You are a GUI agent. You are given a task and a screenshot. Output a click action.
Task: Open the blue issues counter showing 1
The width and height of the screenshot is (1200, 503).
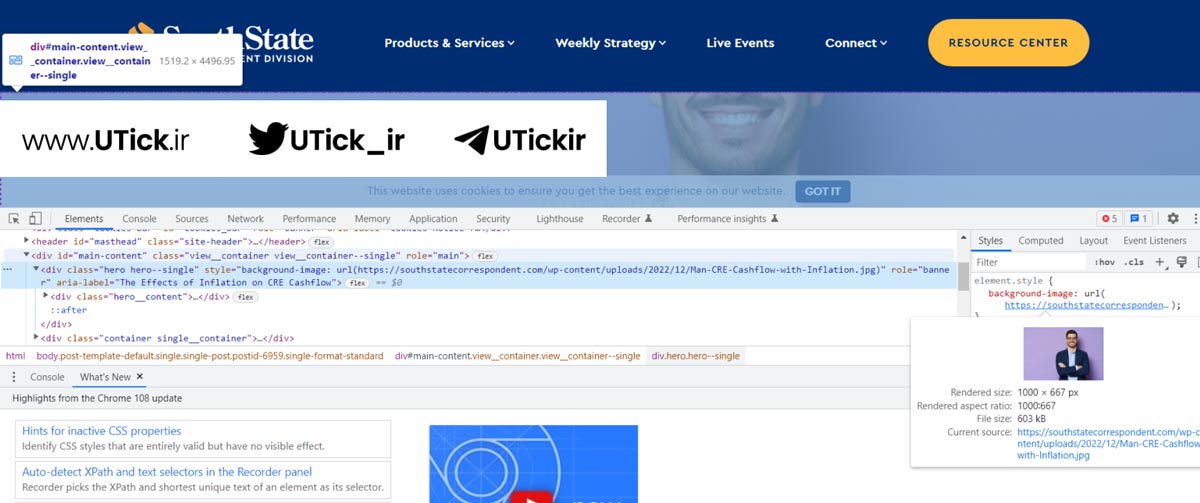(1139, 218)
